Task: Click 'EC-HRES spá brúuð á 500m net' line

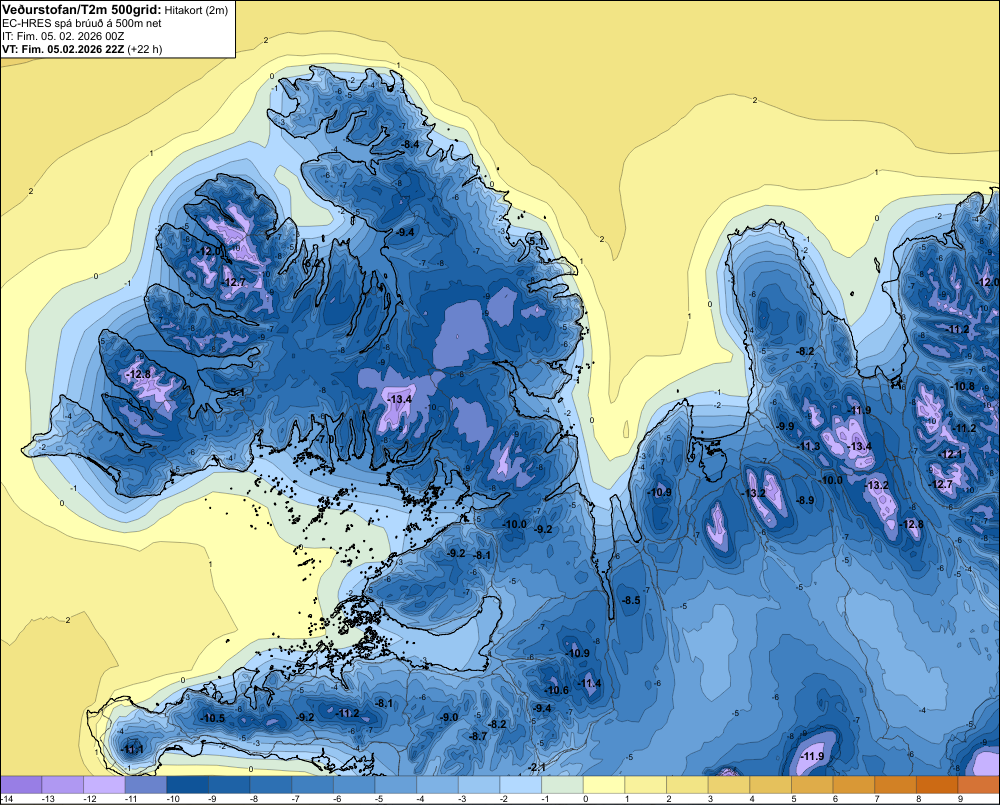Action: coord(82,23)
